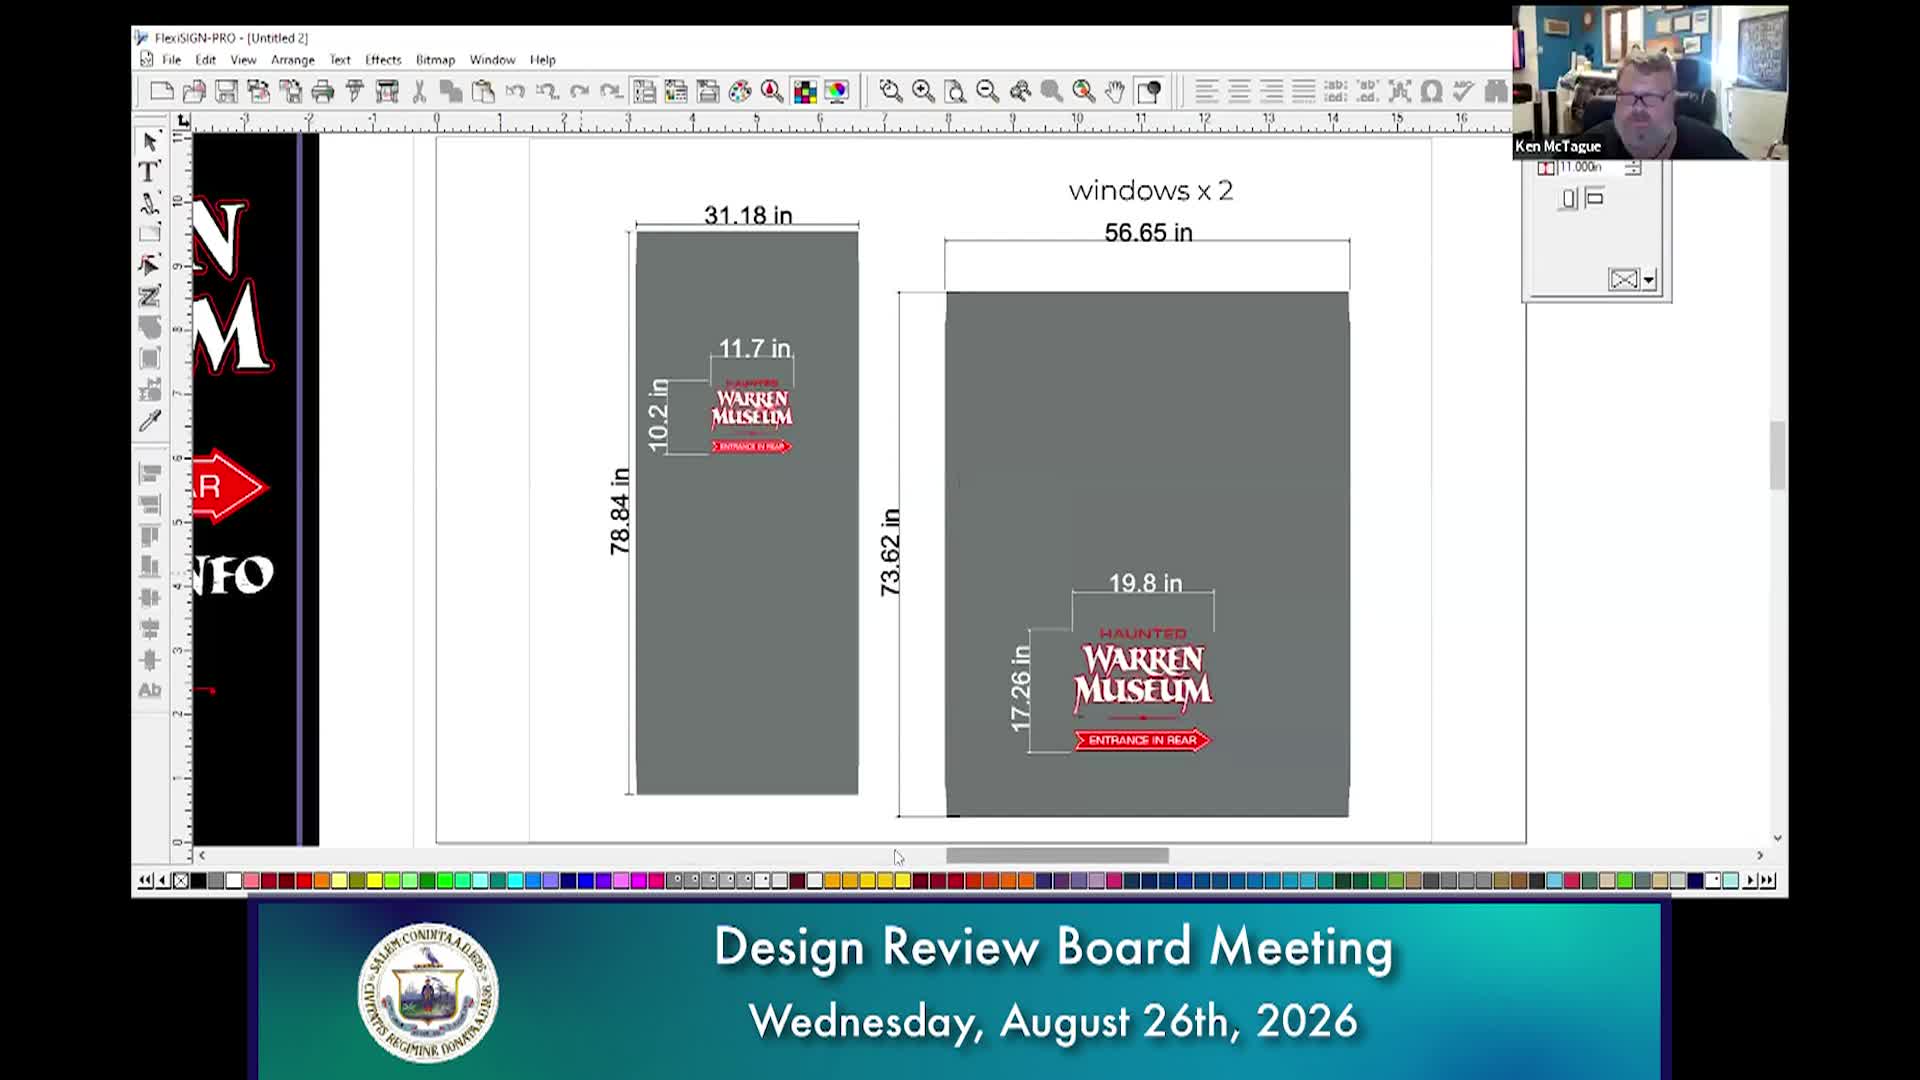The height and width of the screenshot is (1080, 1920).
Task: Expand the dropdown beside the envelope icon
Action: pyautogui.click(x=1649, y=280)
